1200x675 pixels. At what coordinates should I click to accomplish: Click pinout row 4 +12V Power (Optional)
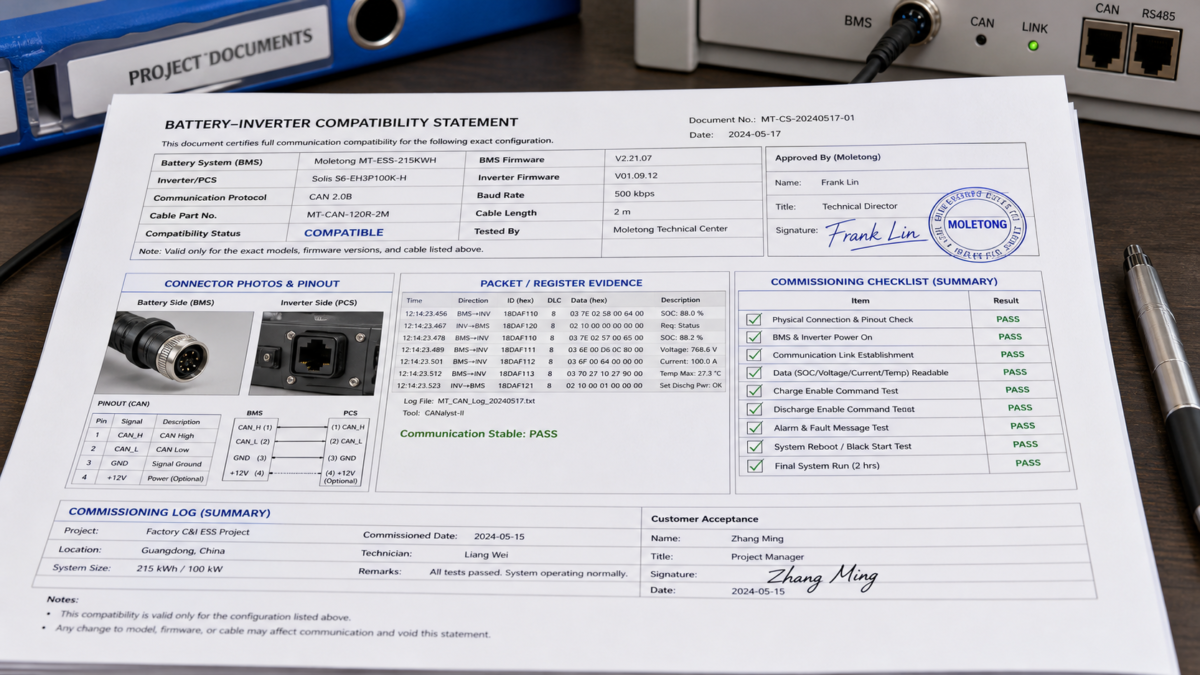click(148, 478)
